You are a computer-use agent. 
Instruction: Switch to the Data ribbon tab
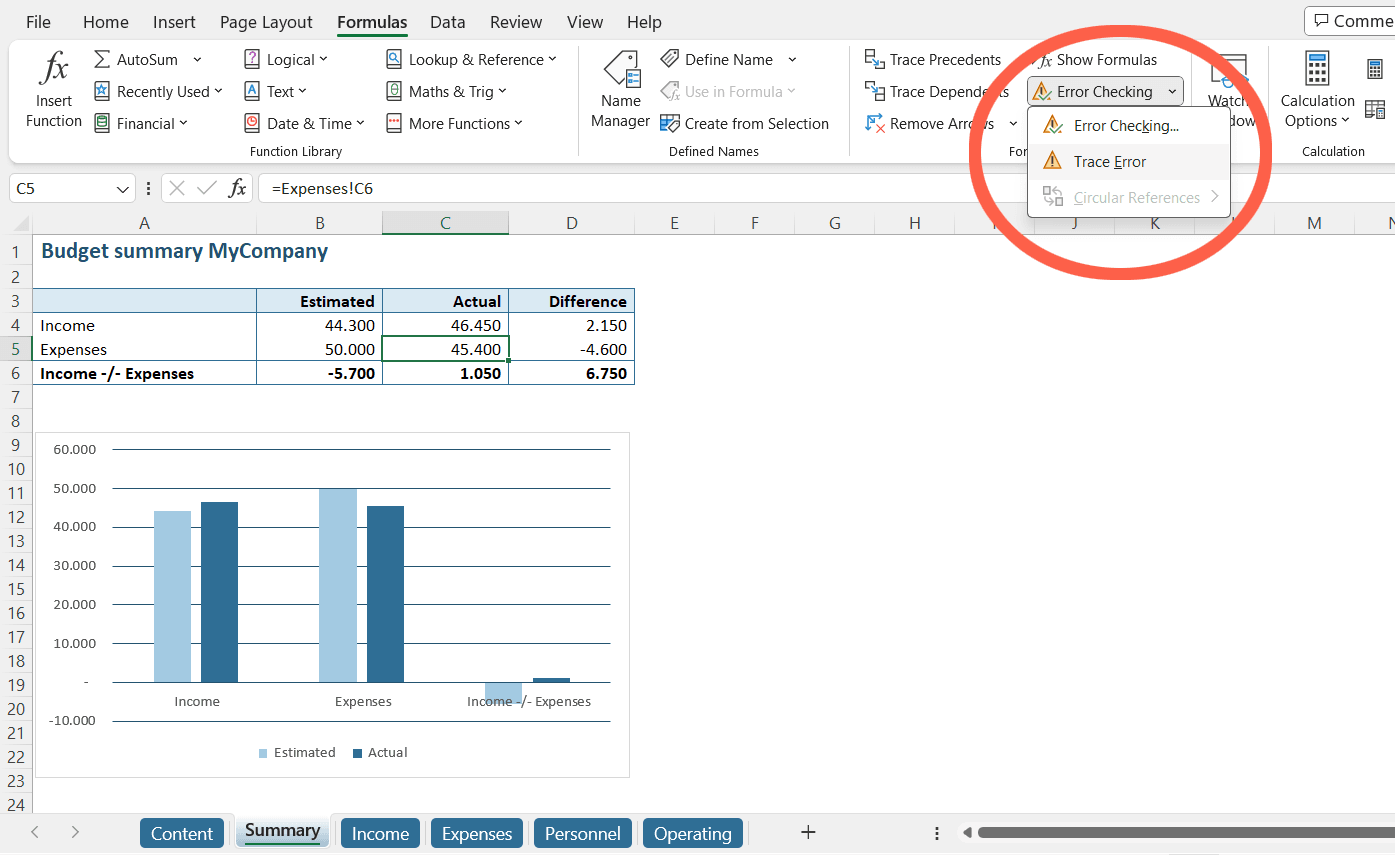447,22
